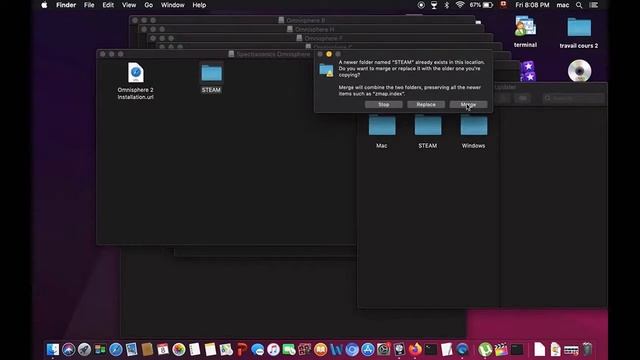640x360 pixels.
Task: Click the Fri 8:08 PM clock
Action: (x=532, y=5)
